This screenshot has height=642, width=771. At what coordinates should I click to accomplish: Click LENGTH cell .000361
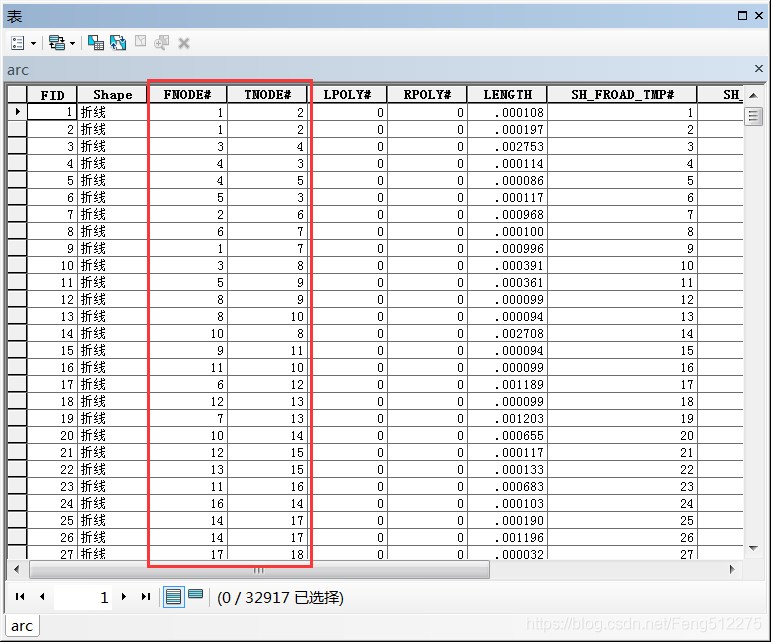tap(507, 283)
